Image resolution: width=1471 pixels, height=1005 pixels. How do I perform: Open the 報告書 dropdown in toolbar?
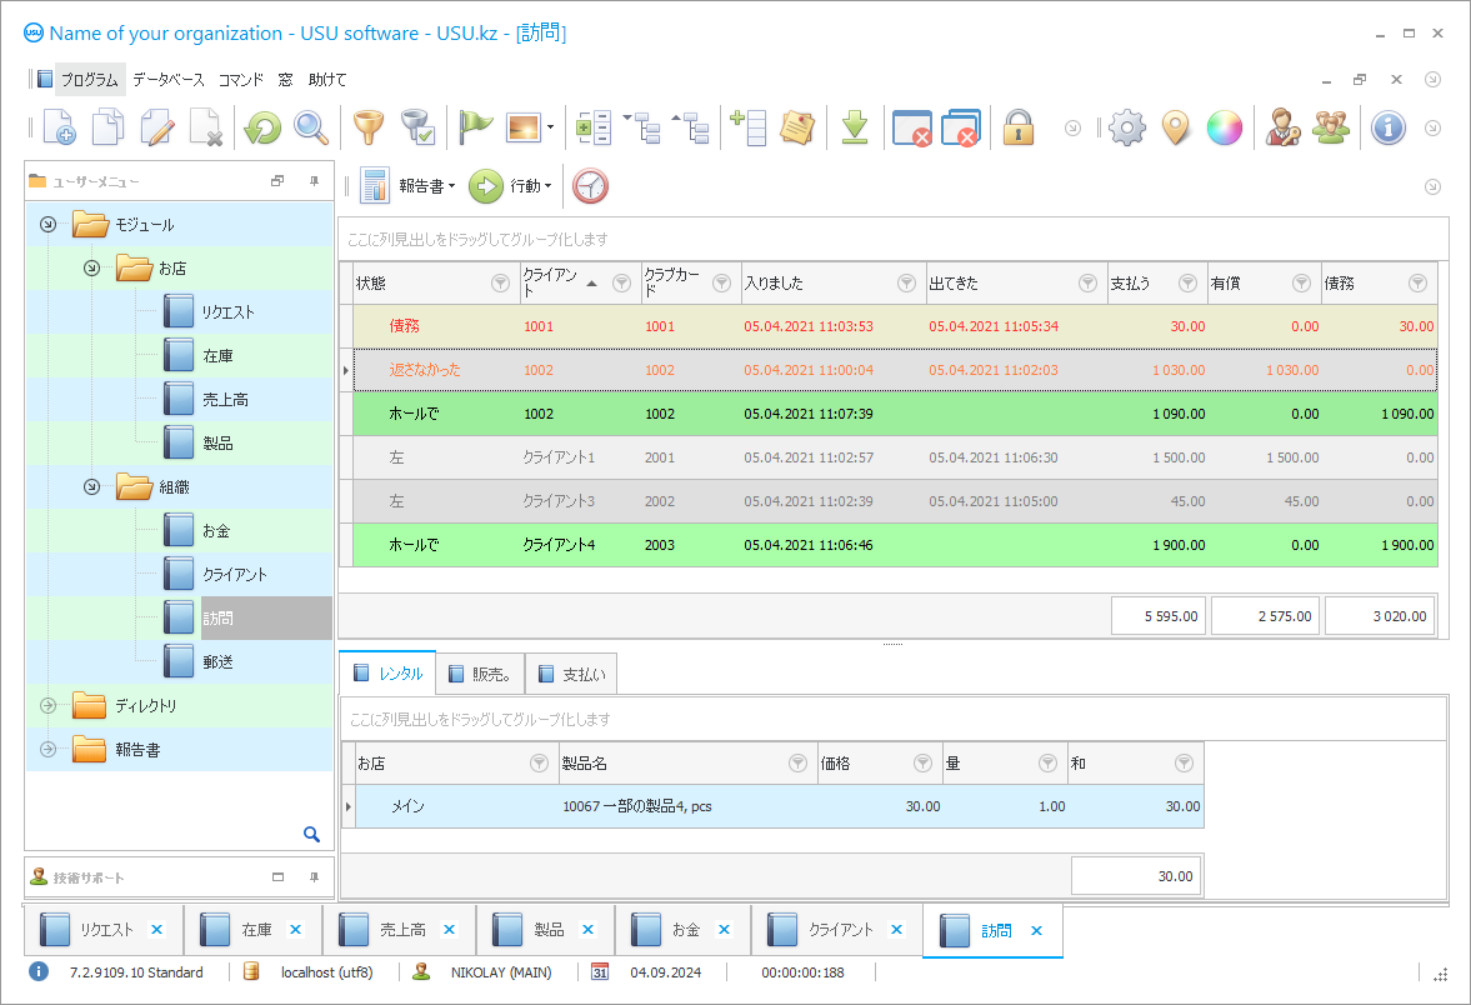click(x=426, y=186)
